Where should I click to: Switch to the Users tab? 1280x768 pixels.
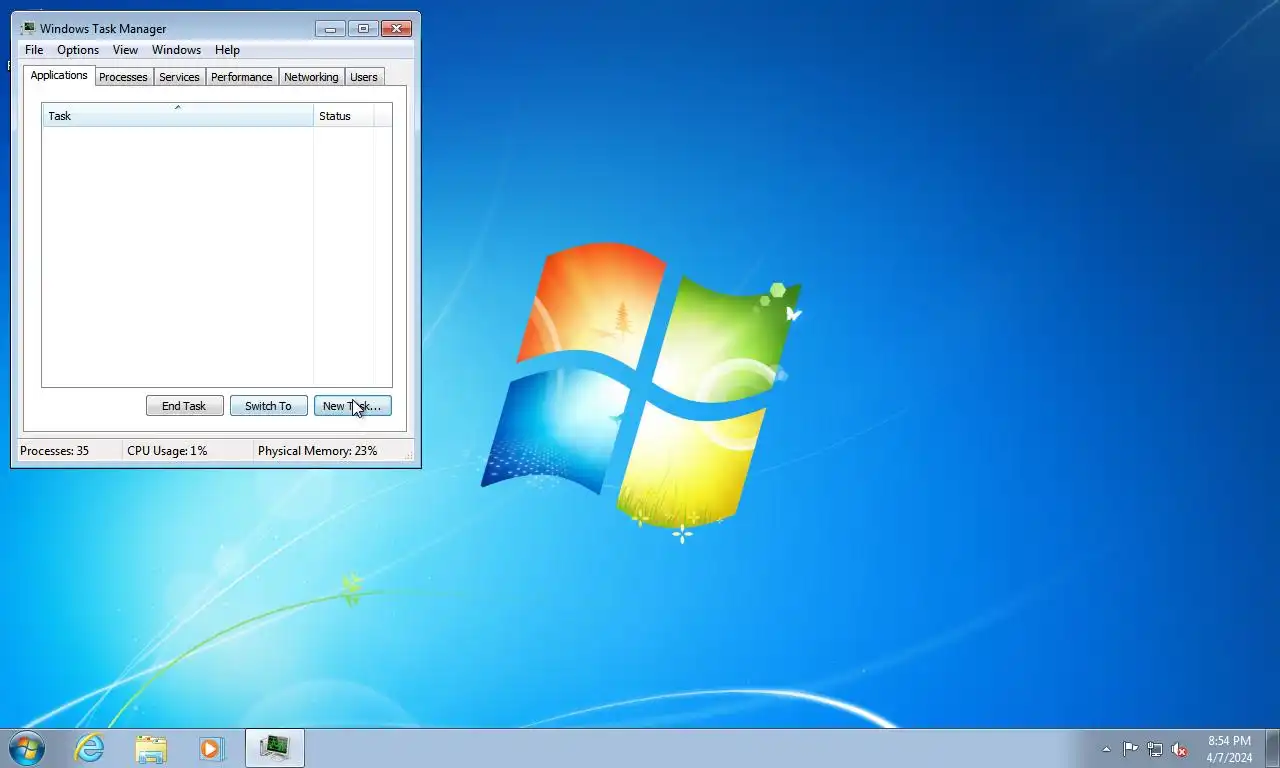pos(364,77)
